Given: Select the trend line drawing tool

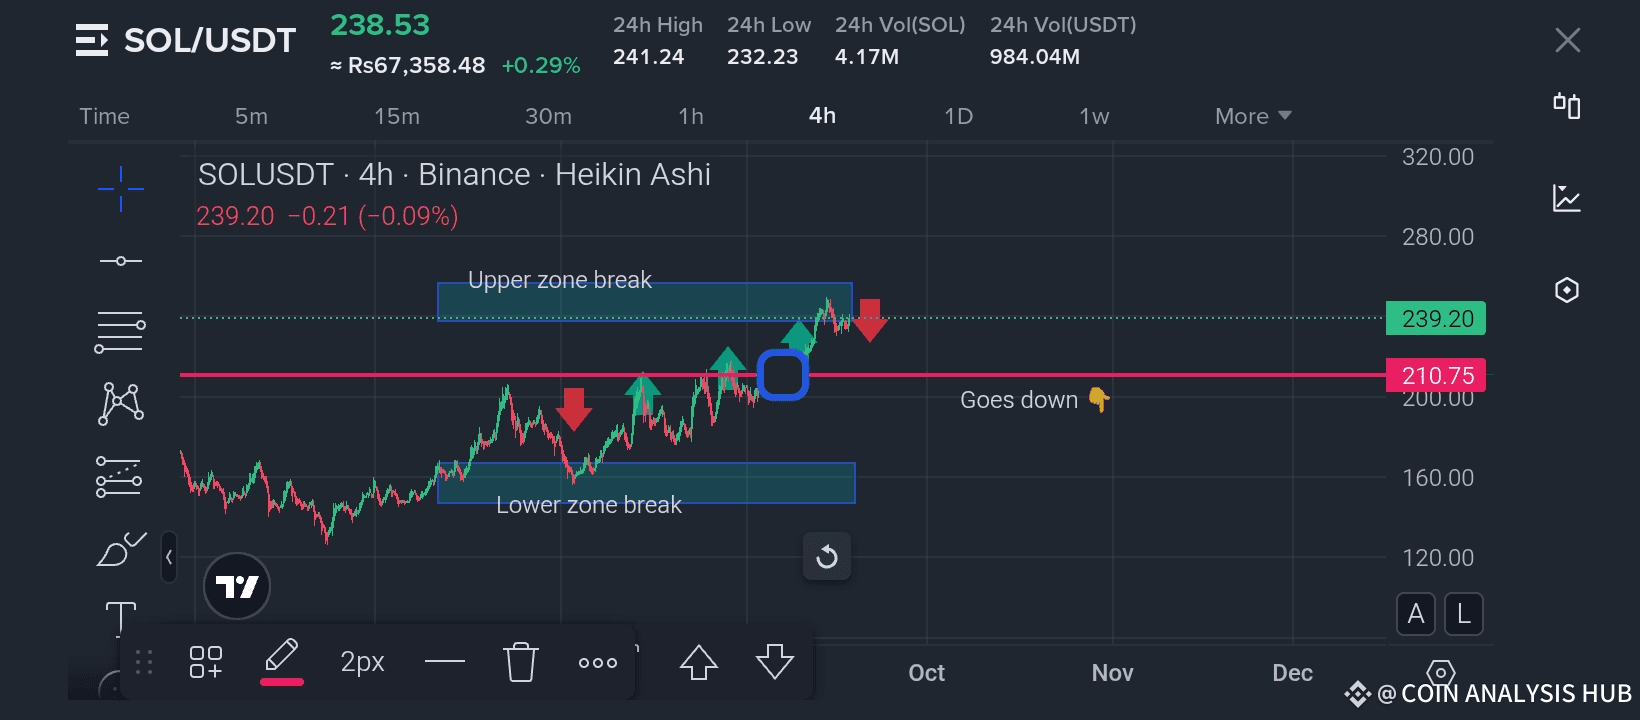Looking at the screenshot, I should (x=120, y=261).
